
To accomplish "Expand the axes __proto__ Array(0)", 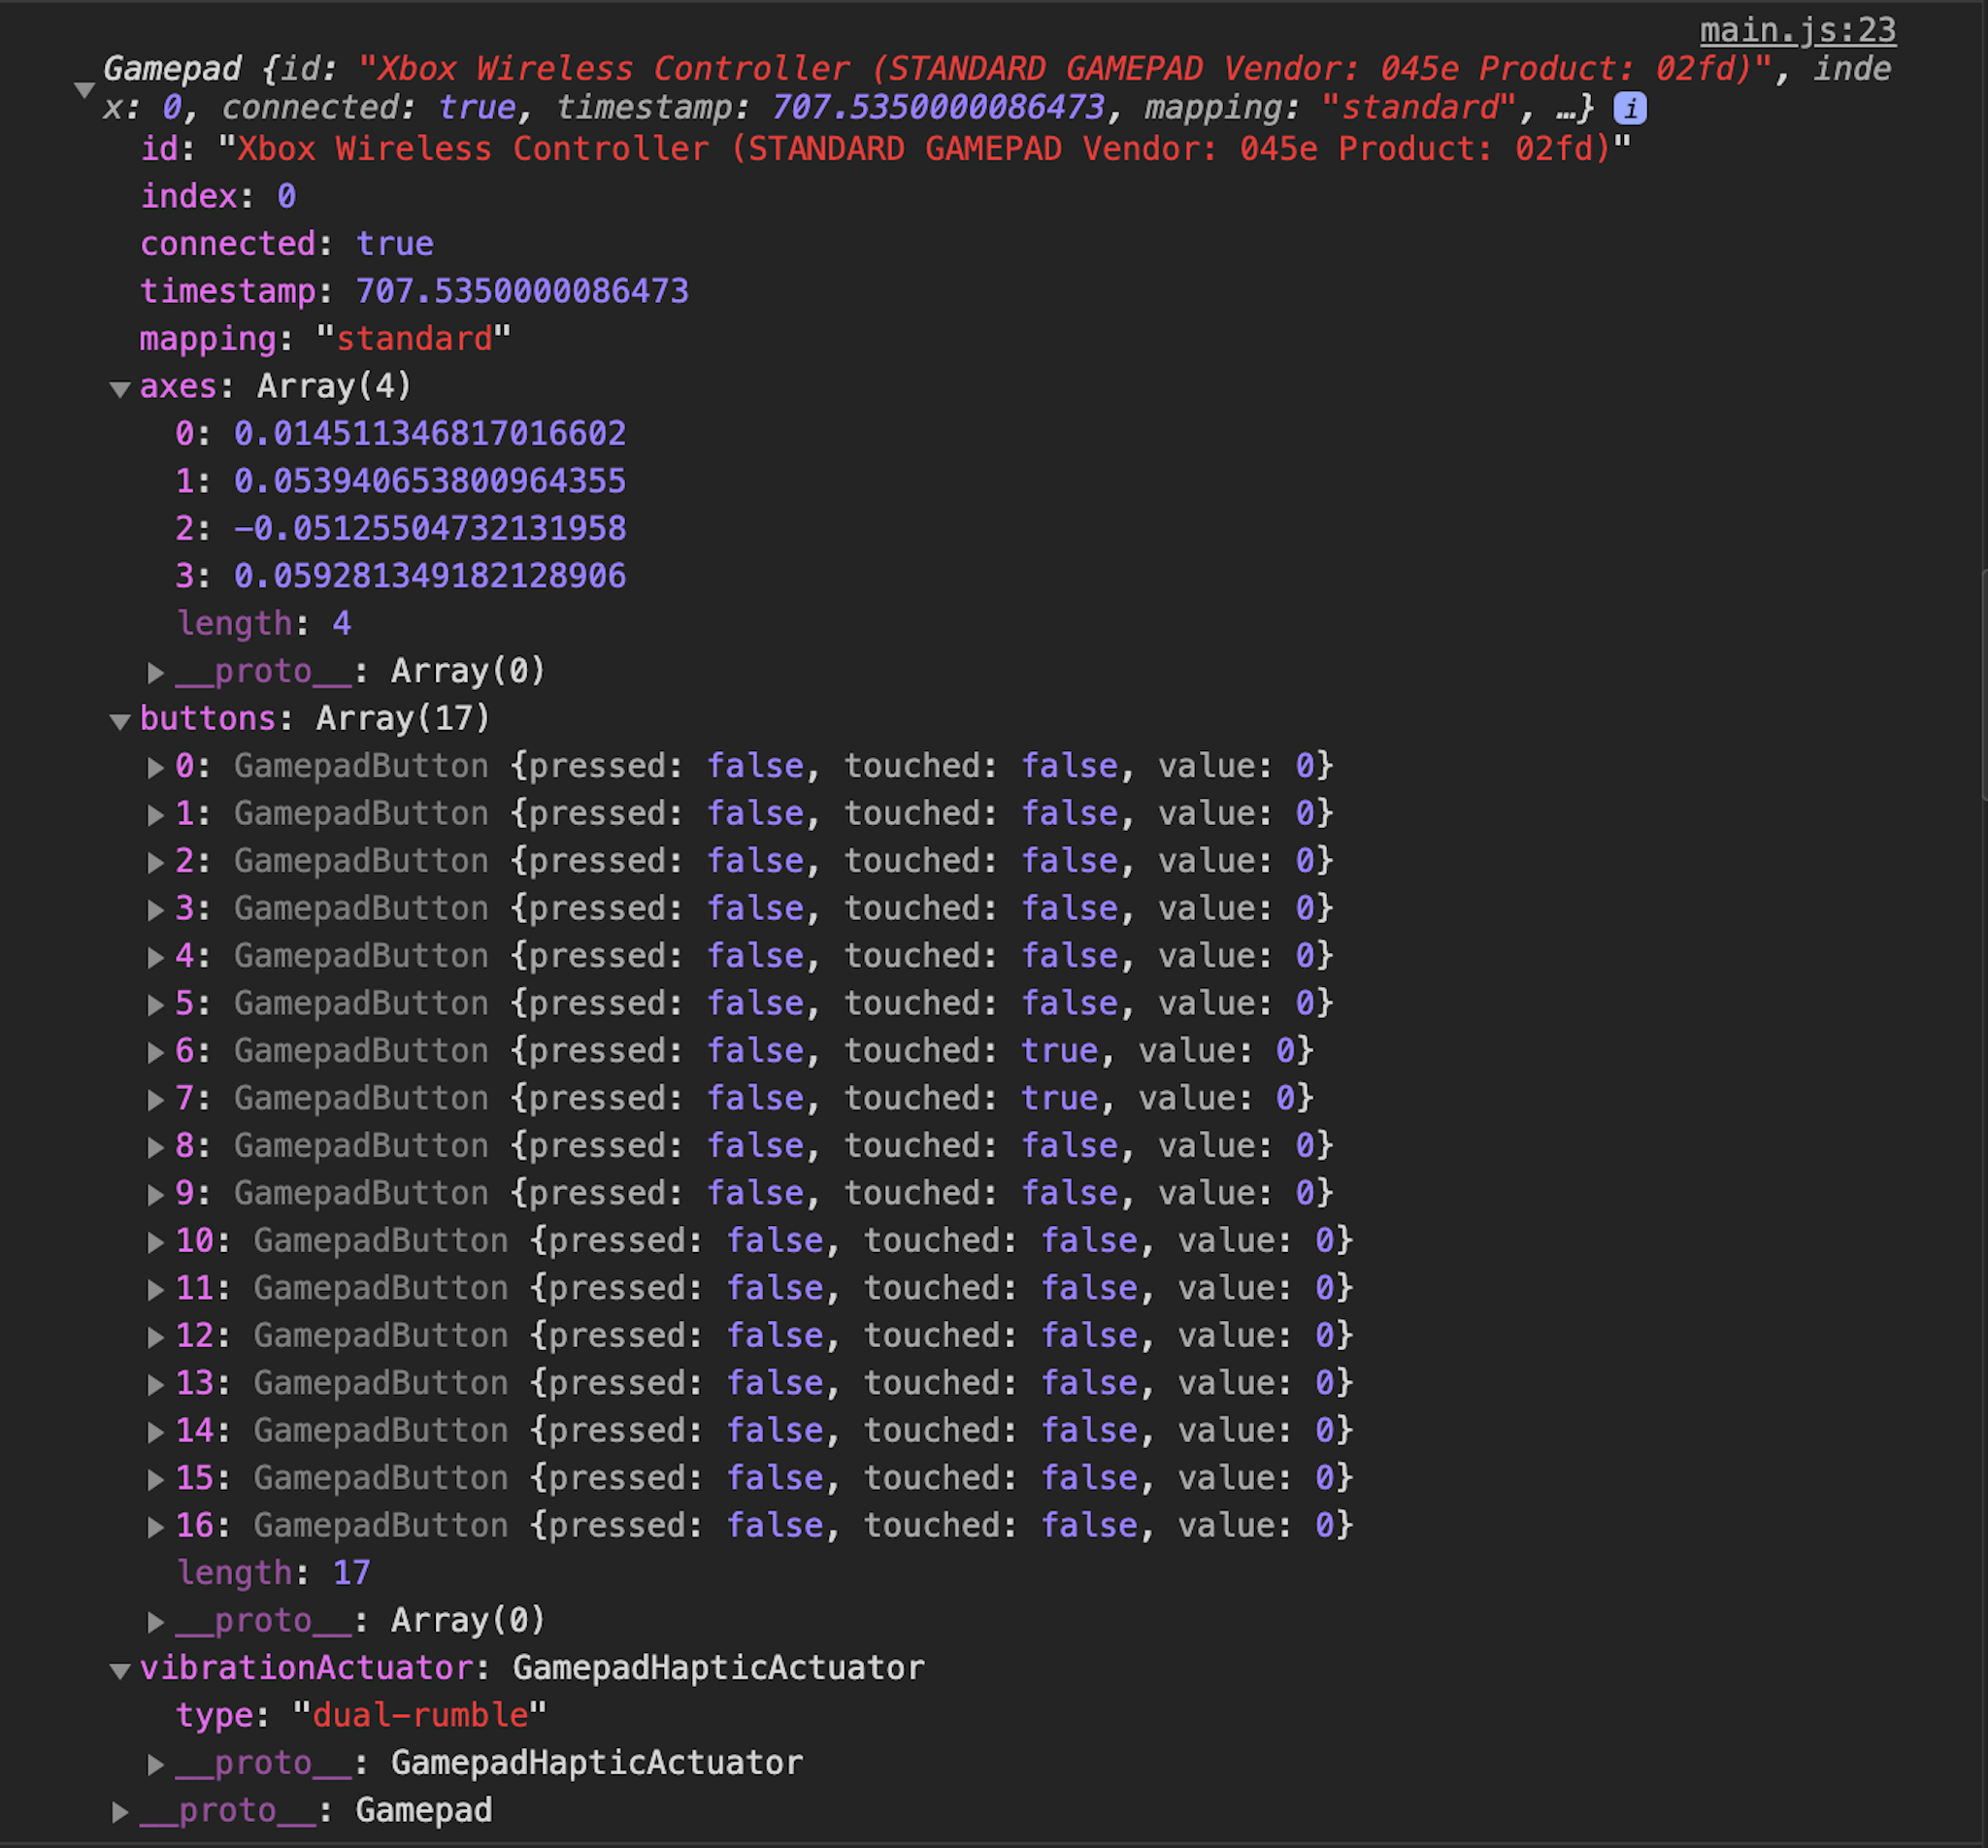I will [x=156, y=672].
